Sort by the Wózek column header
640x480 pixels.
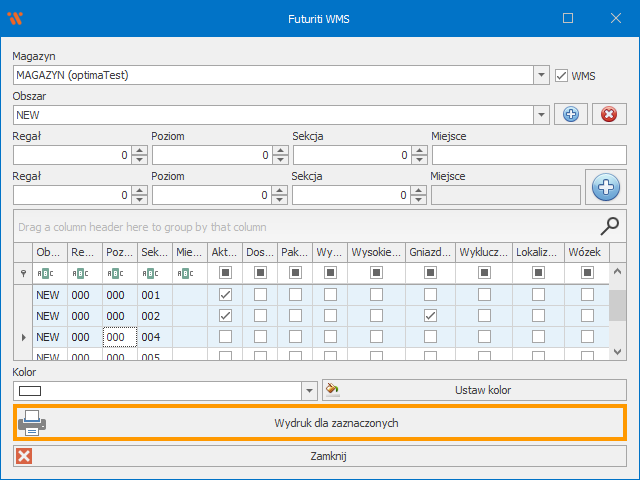[x=586, y=253]
